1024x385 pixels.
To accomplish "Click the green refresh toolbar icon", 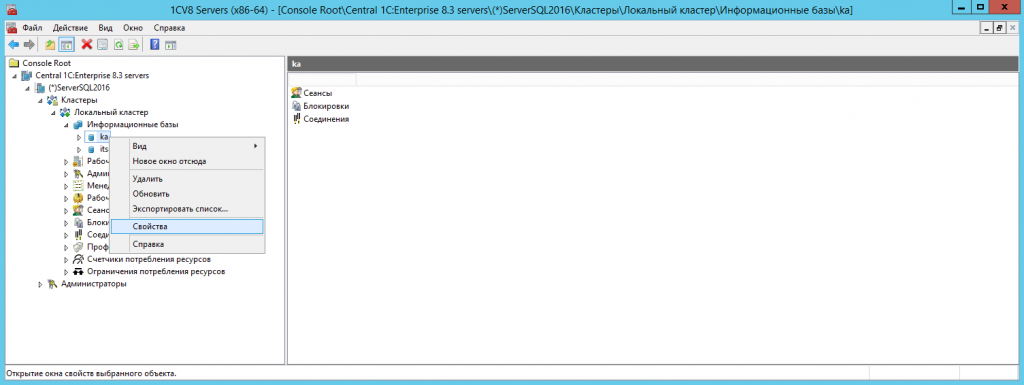I will (x=118, y=45).
